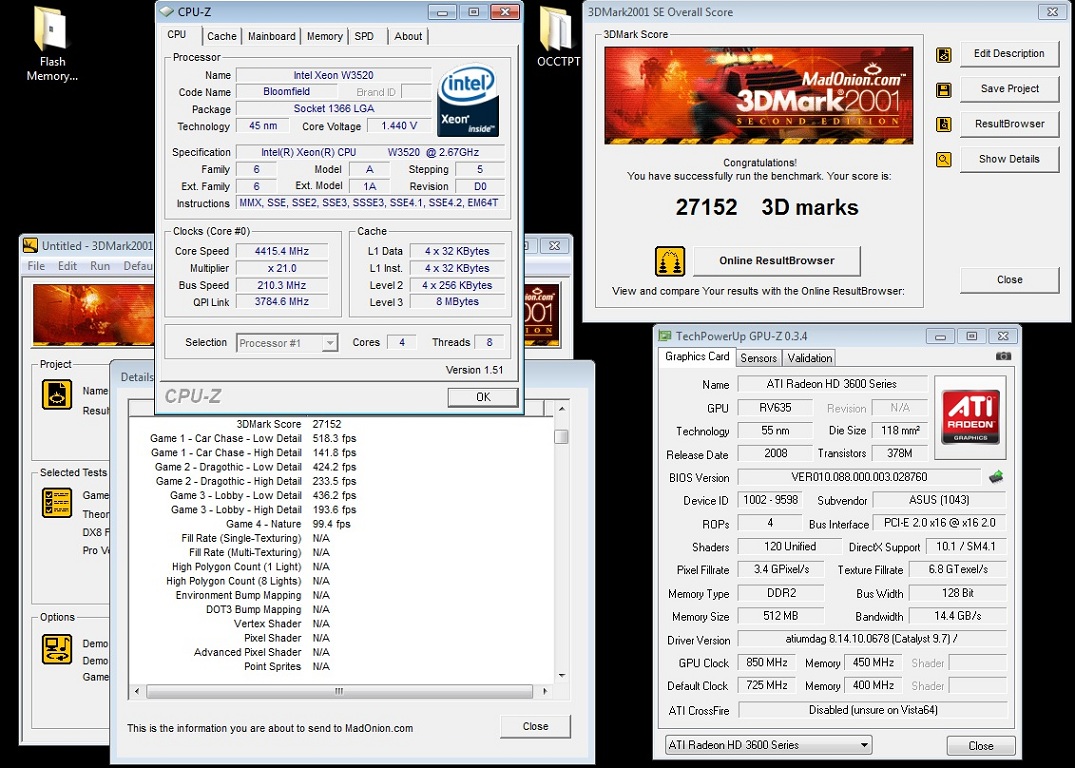This screenshot has width=1075, height=768.
Task: Click the 3DMark2001 Second Edition banner image
Action: coord(759,95)
